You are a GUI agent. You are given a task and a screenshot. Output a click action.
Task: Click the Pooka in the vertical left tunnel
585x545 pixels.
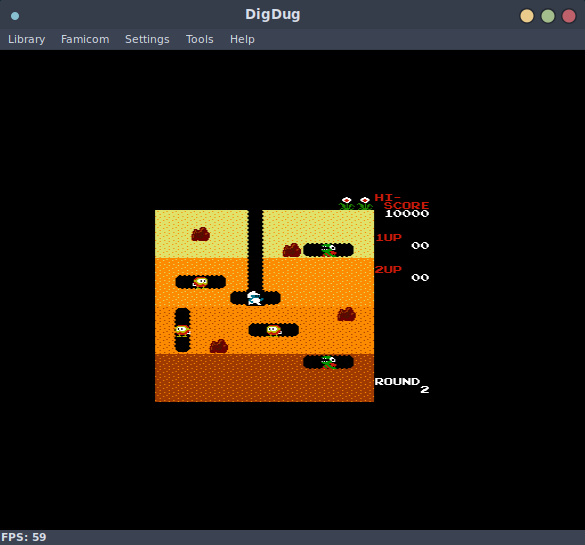point(182,331)
